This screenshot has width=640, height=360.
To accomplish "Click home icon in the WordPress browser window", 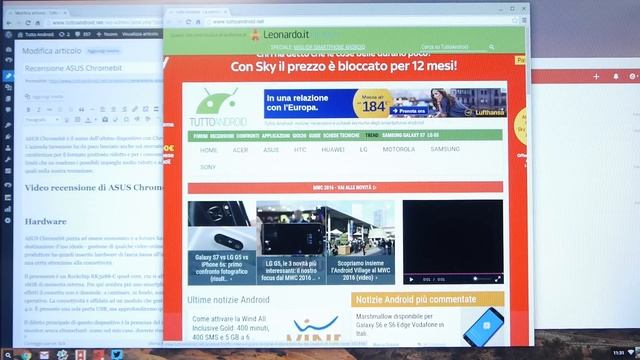I will tap(38, 23).
